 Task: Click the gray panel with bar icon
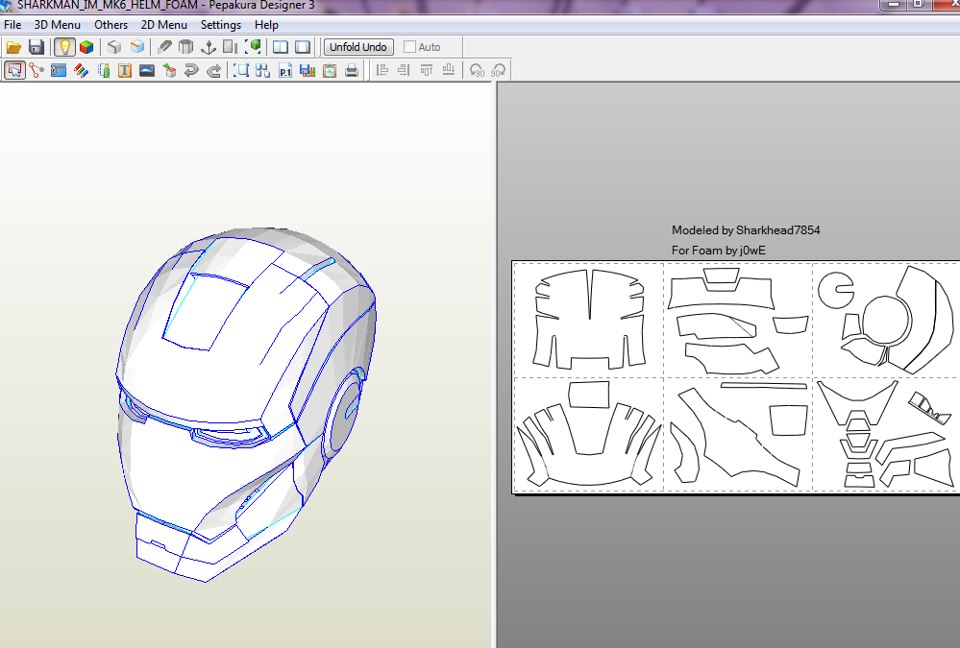pyautogui.click(x=231, y=47)
